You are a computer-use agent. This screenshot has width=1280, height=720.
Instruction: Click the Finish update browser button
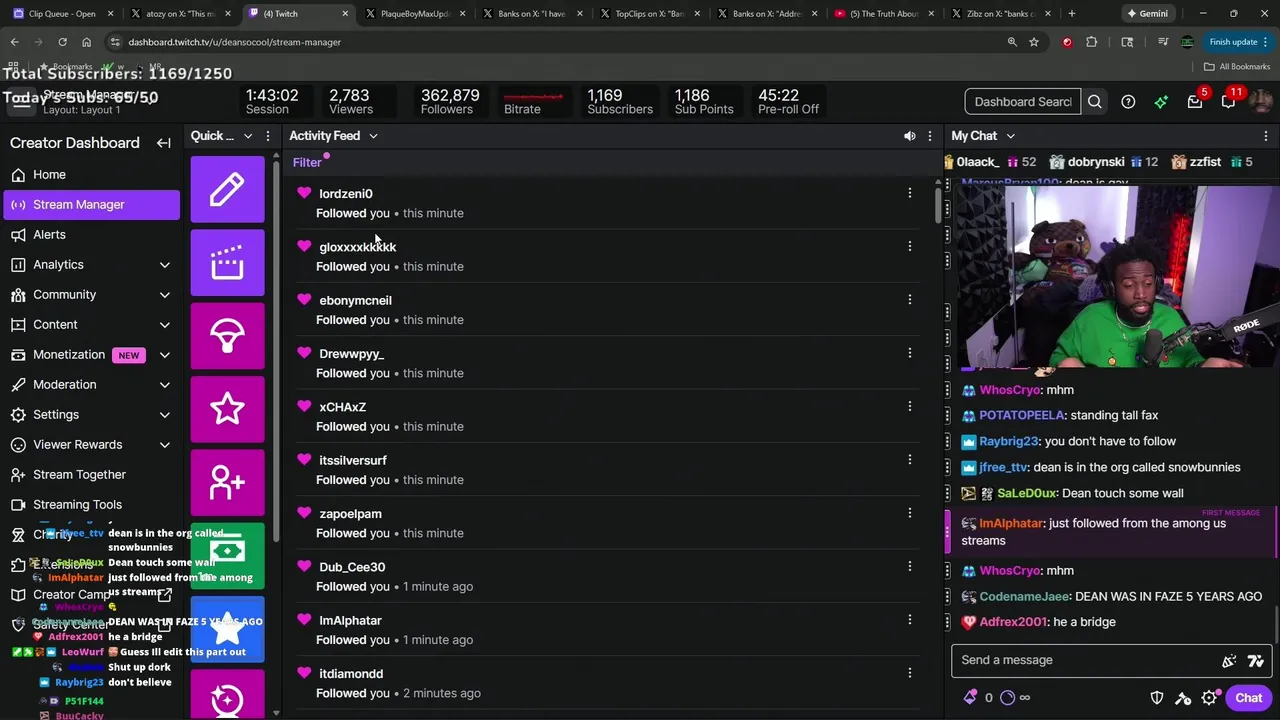pos(1236,42)
